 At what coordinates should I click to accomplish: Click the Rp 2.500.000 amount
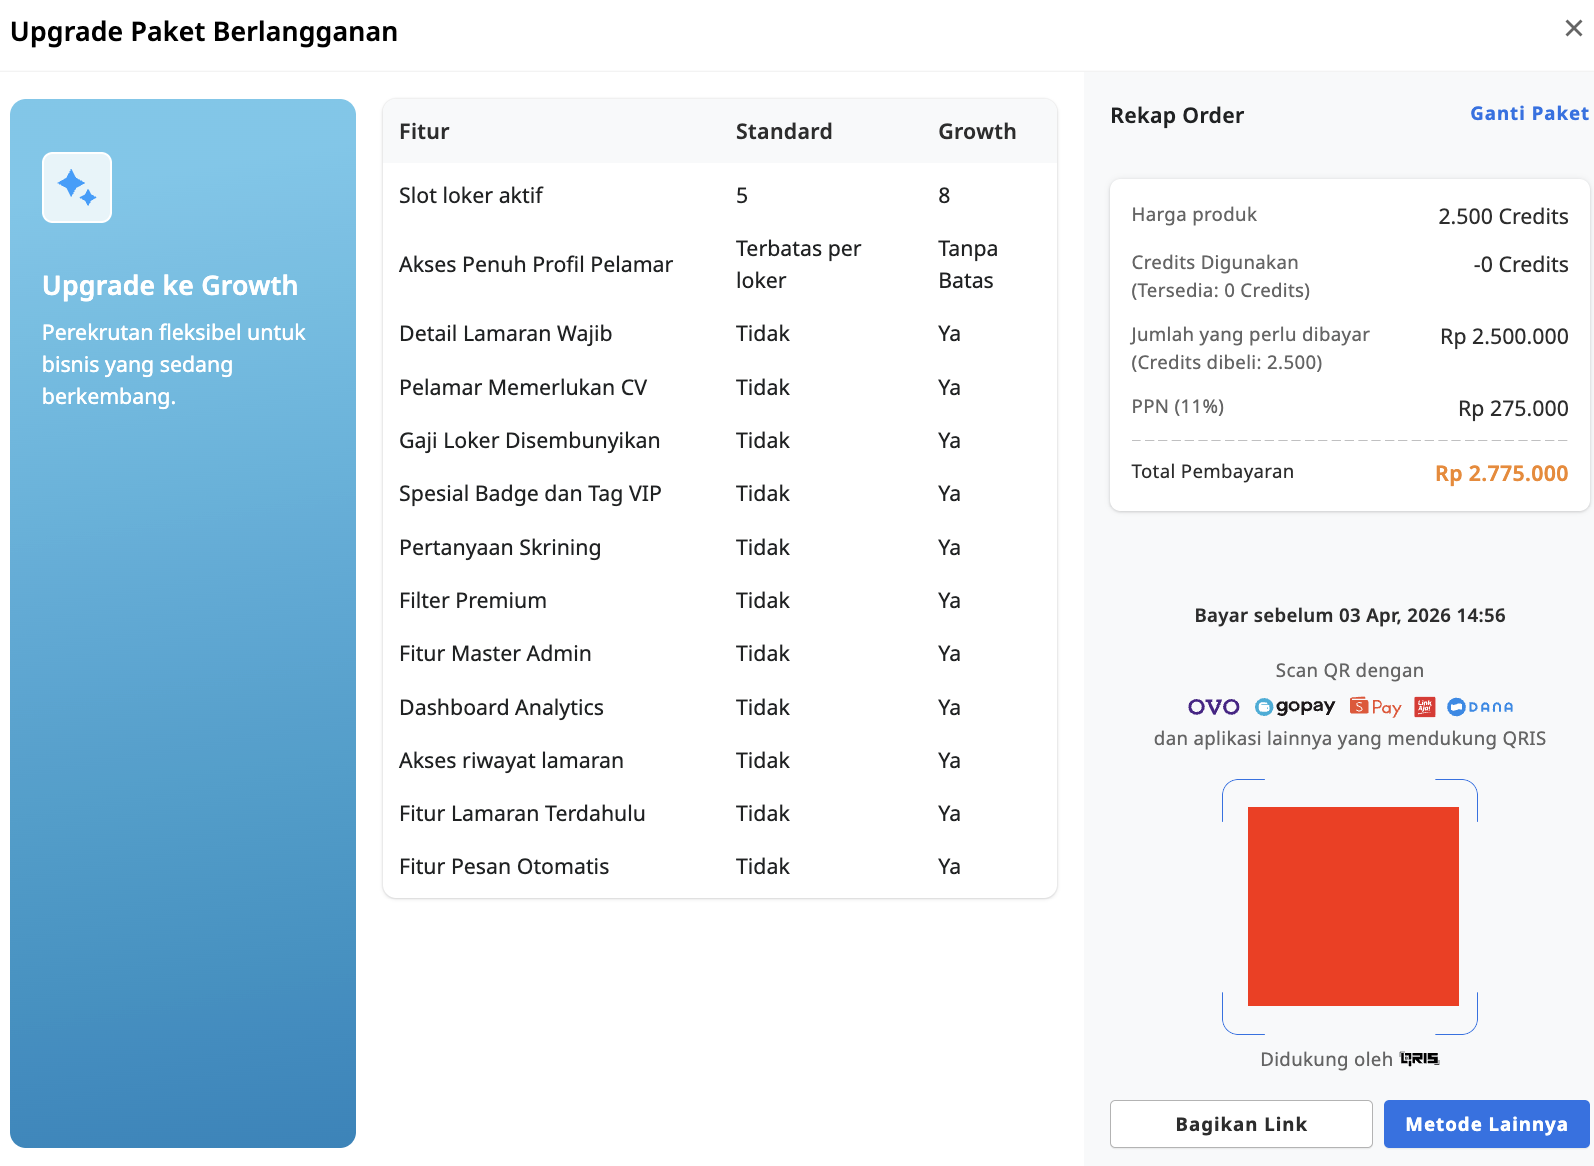pos(1504,336)
